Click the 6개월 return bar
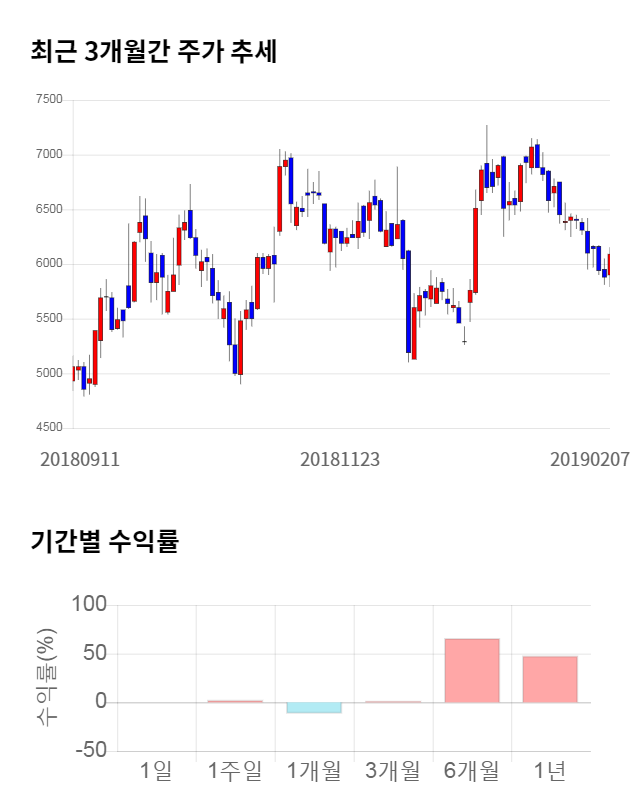 (471, 670)
